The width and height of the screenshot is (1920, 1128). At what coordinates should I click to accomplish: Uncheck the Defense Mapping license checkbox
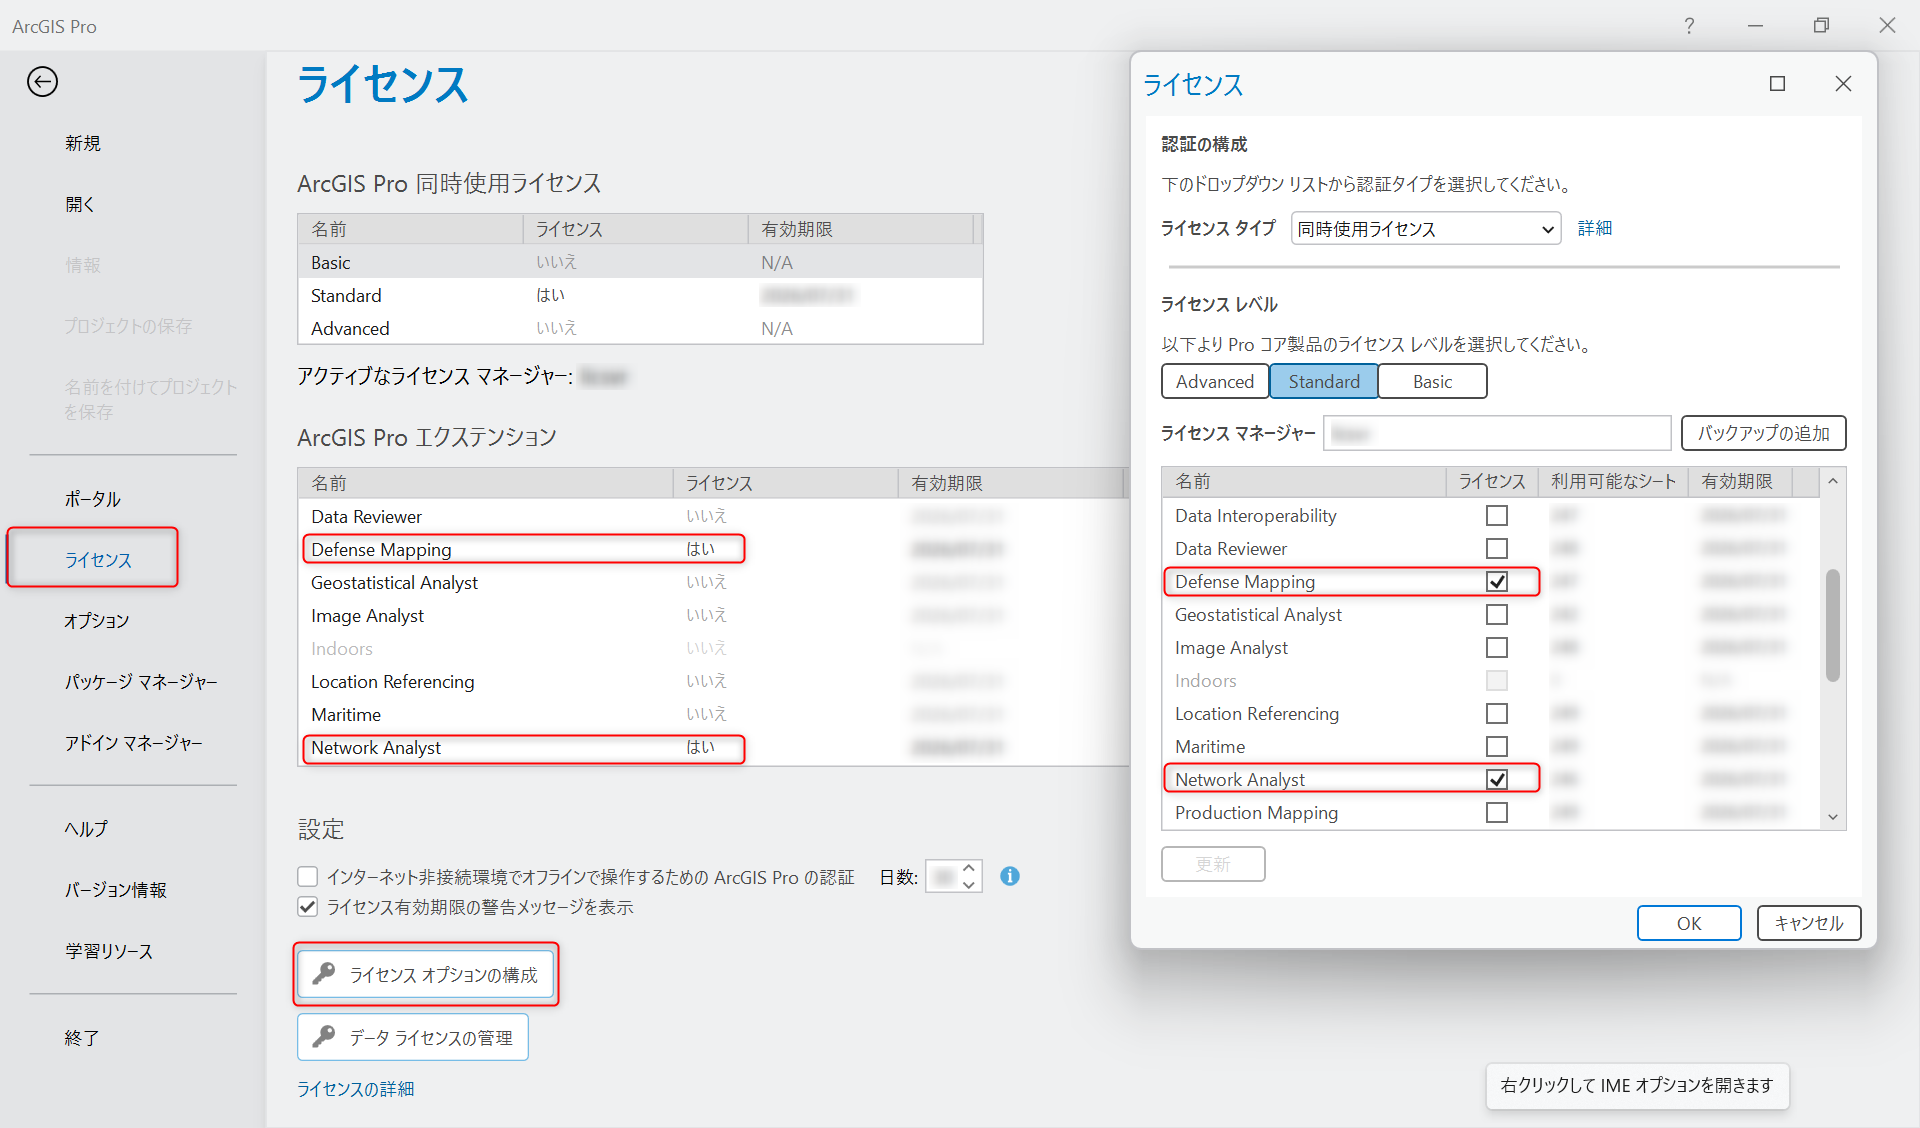point(1496,582)
